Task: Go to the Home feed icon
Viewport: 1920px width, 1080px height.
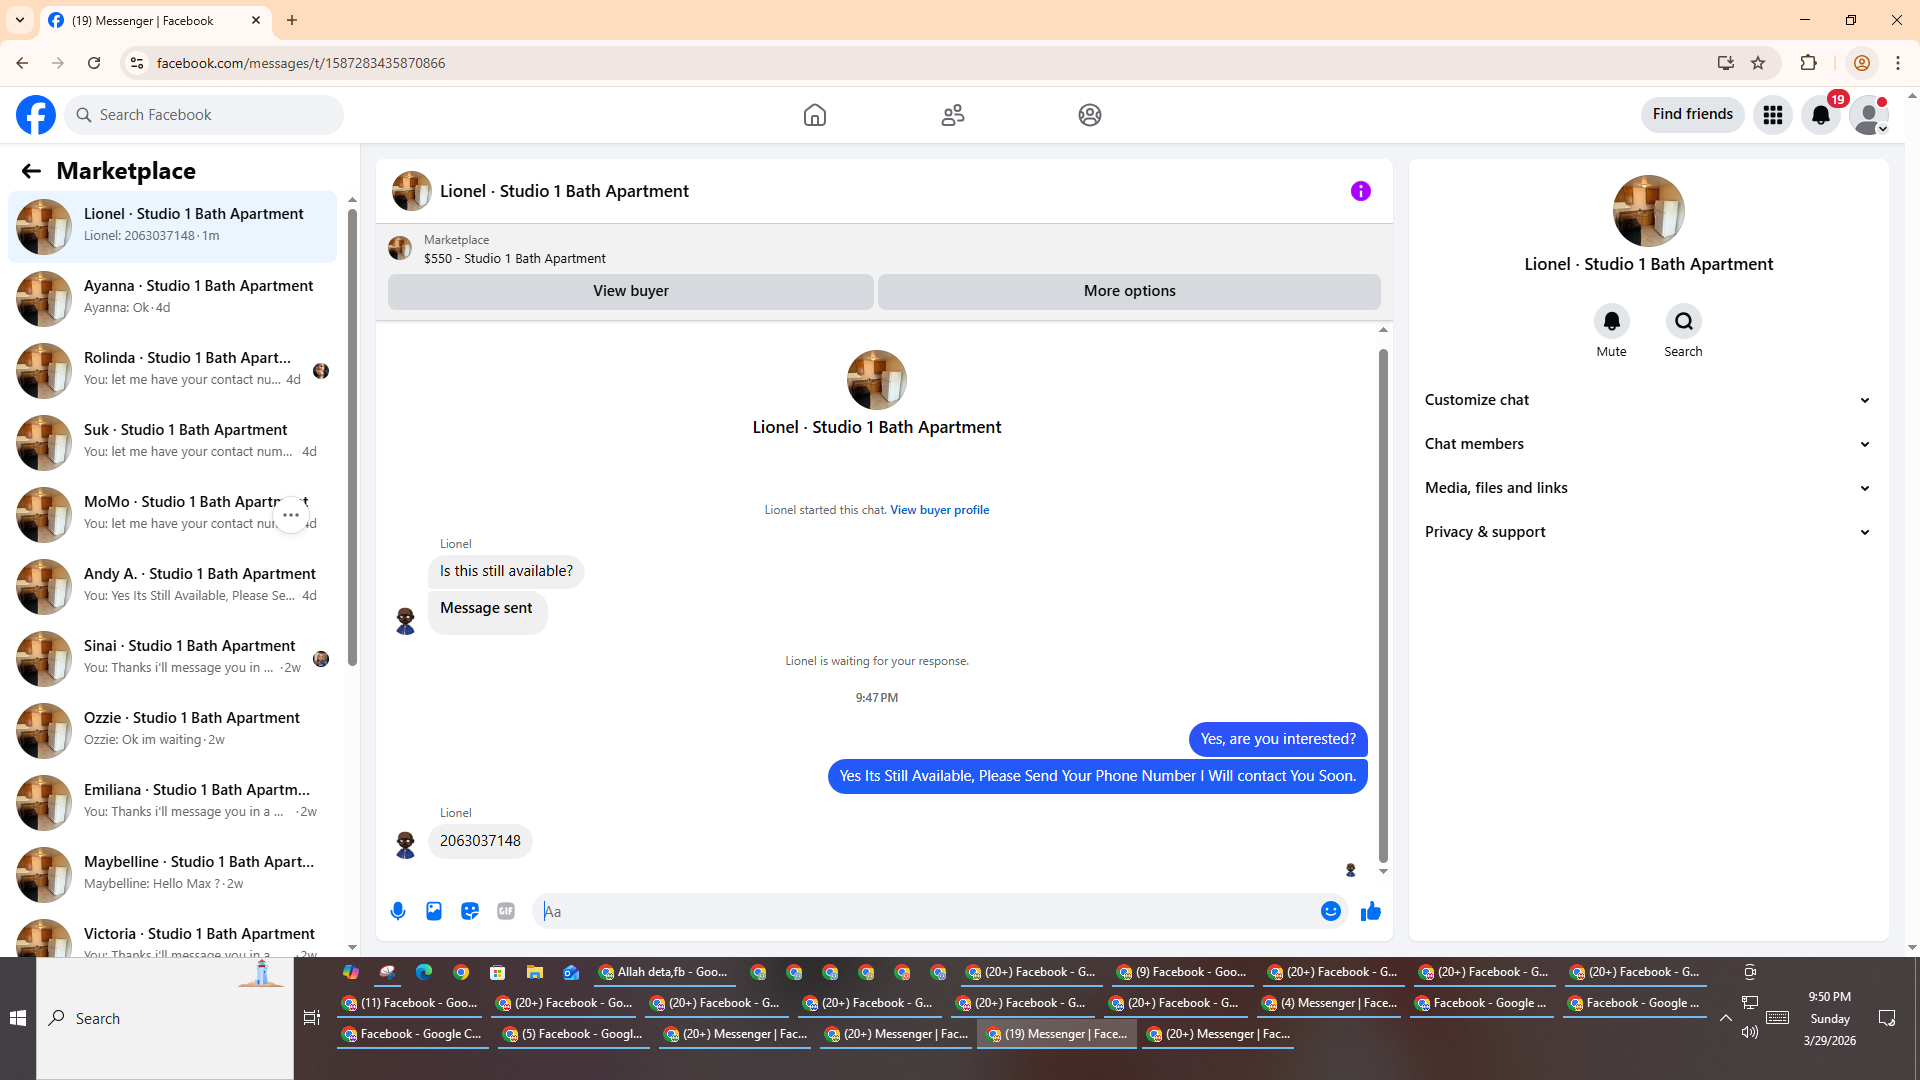Action: point(815,115)
